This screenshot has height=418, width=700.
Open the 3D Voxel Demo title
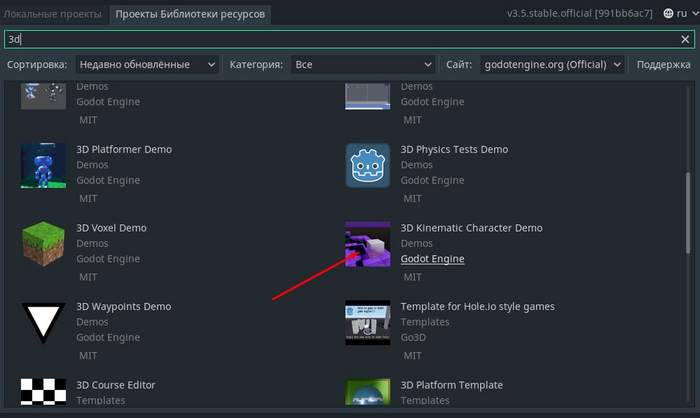coord(111,228)
